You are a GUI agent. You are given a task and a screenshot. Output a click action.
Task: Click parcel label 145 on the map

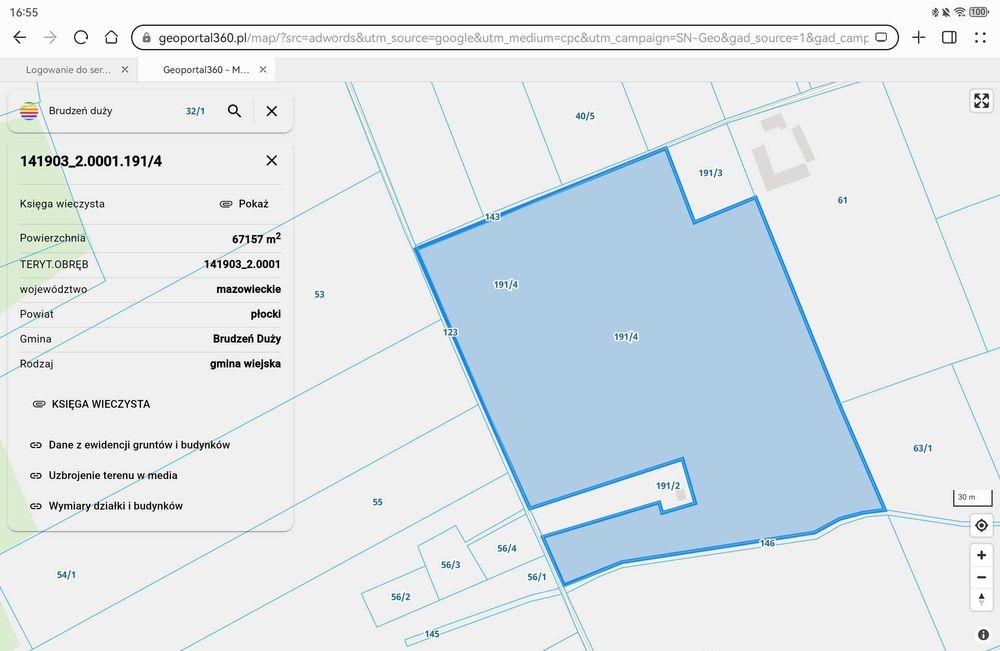pyautogui.click(x=432, y=634)
